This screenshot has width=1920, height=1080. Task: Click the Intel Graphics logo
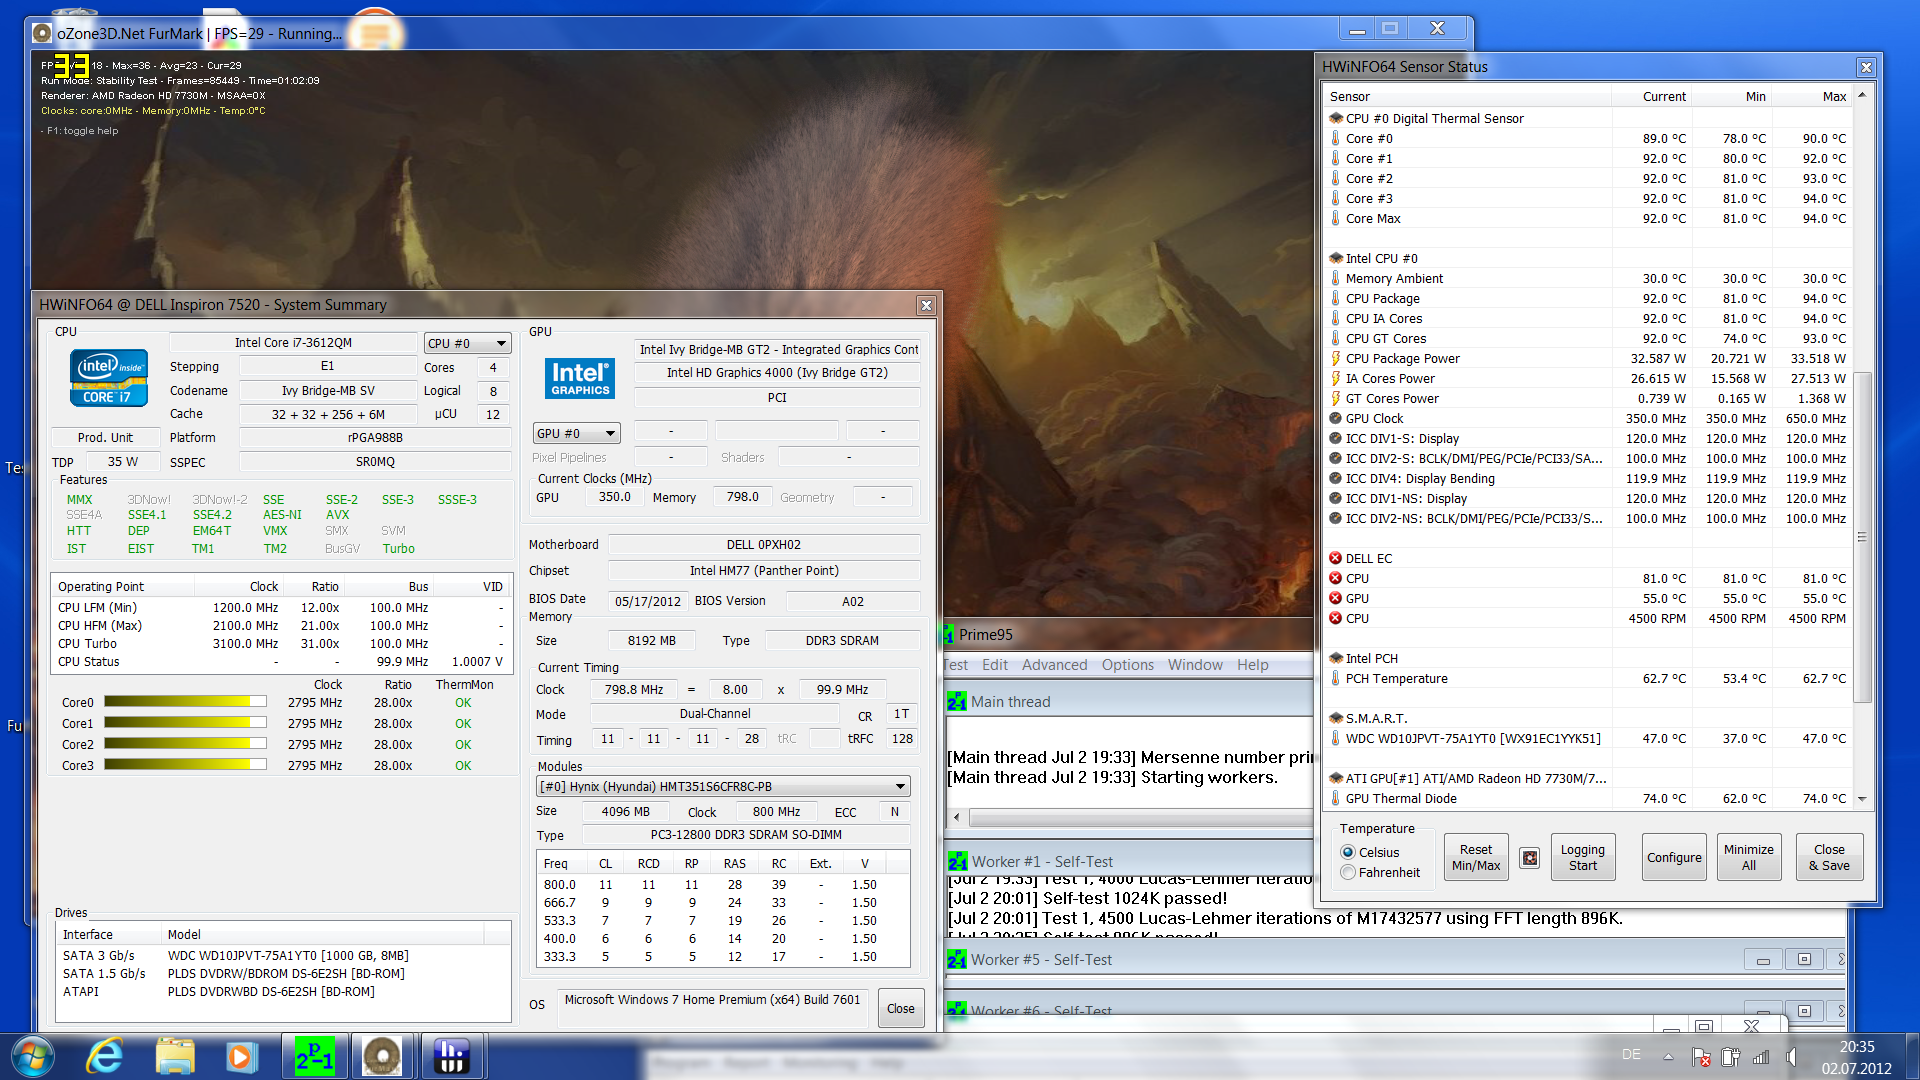tap(580, 378)
